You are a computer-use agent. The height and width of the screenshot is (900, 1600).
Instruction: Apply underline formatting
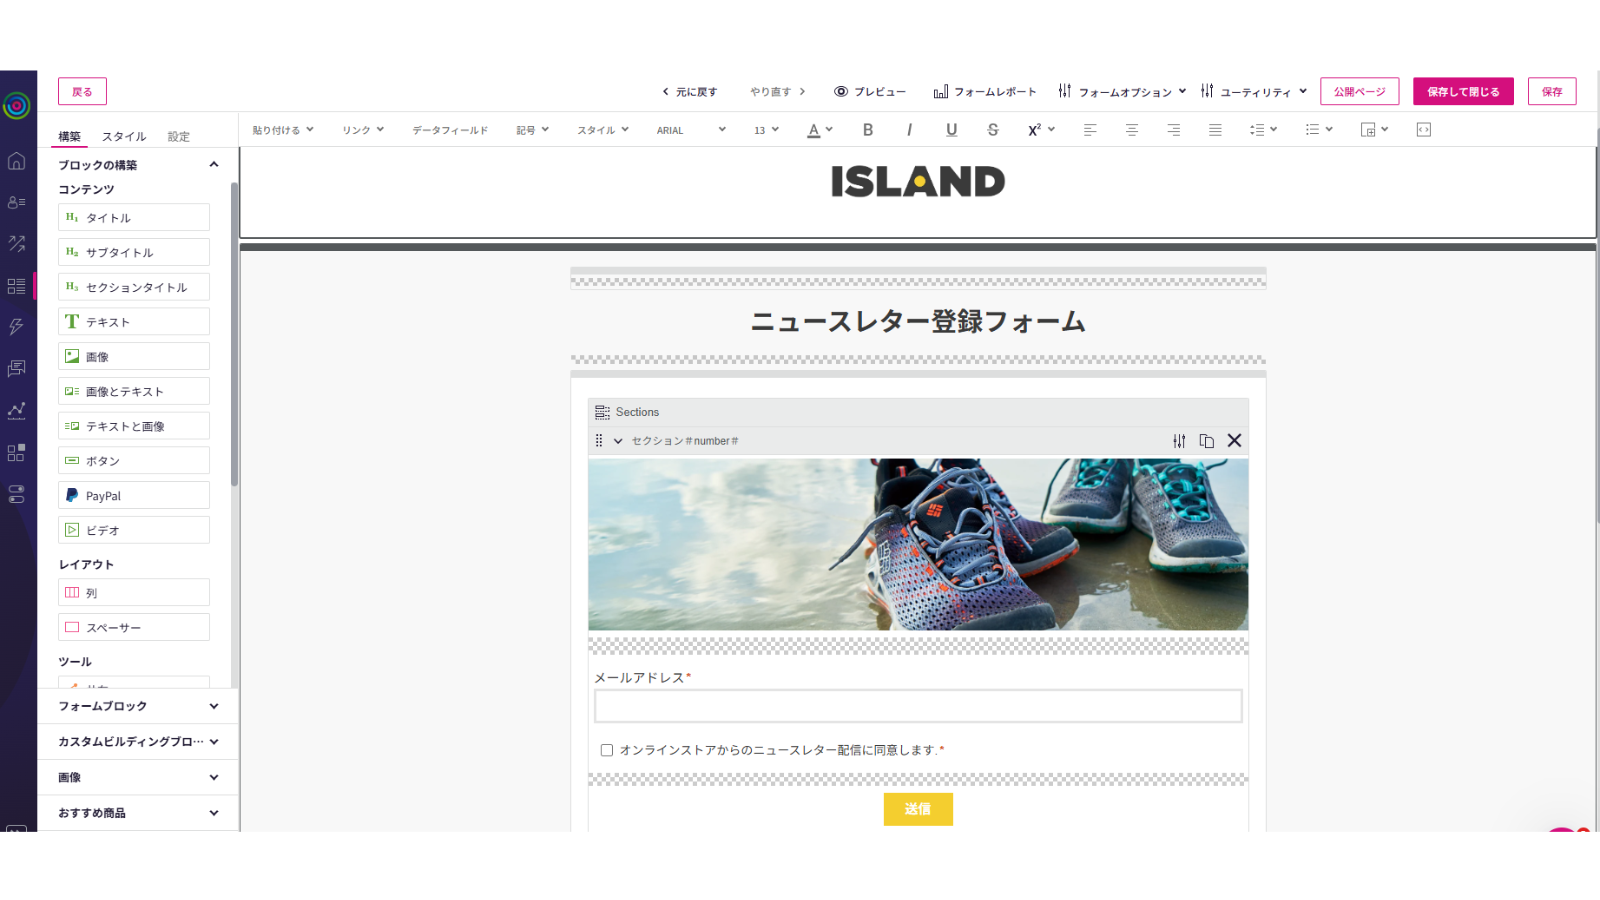(x=951, y=130)
